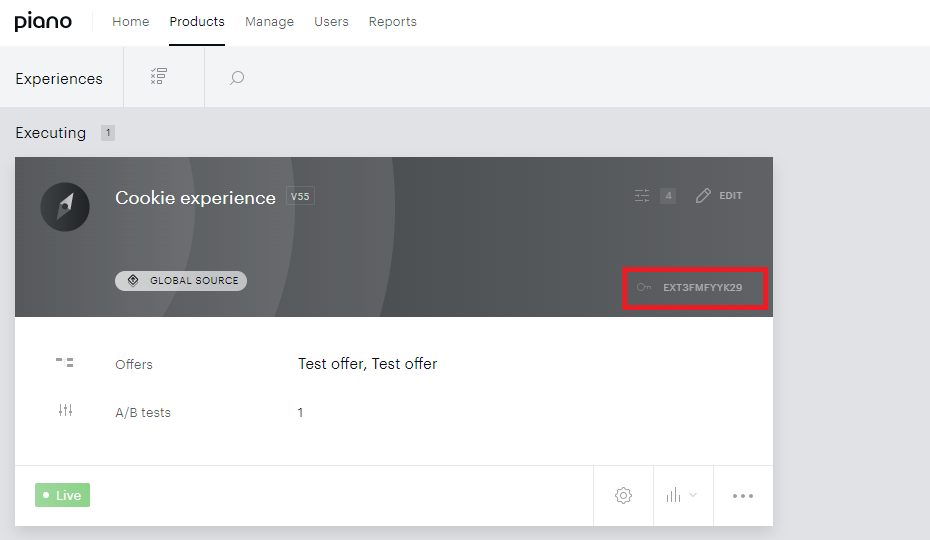Open the gear settings icon
This screenshot has width=930, height=540.
click(x=623, y=495)
